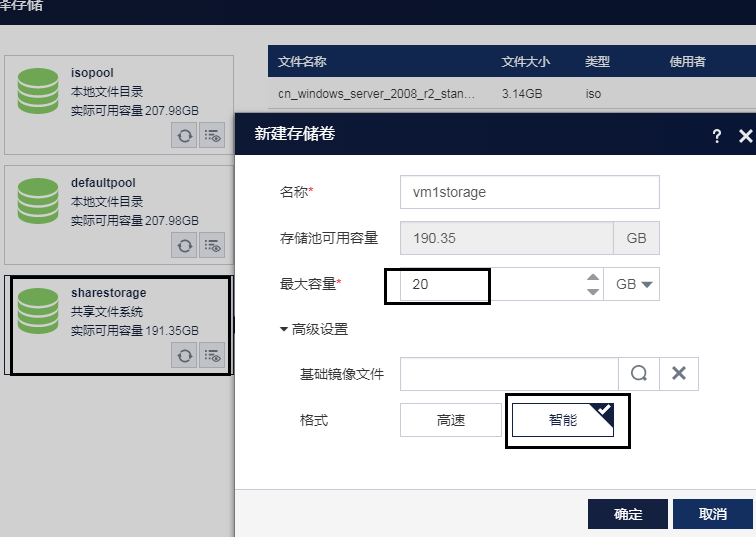Screen dimensions: 756x537
Task: Open help for 新建存储卷 dialog
Action: [717, 136]
